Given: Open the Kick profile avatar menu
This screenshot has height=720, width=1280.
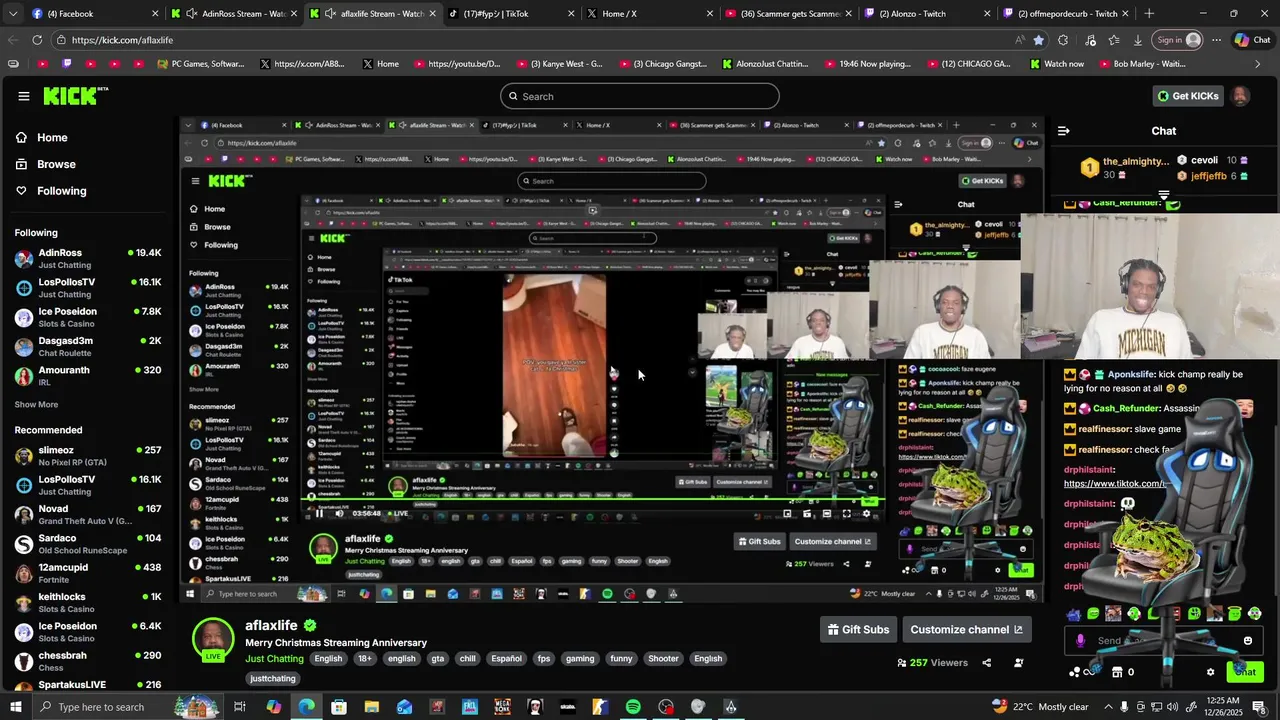Looking at the screenshot, I should coord(1240,96).
